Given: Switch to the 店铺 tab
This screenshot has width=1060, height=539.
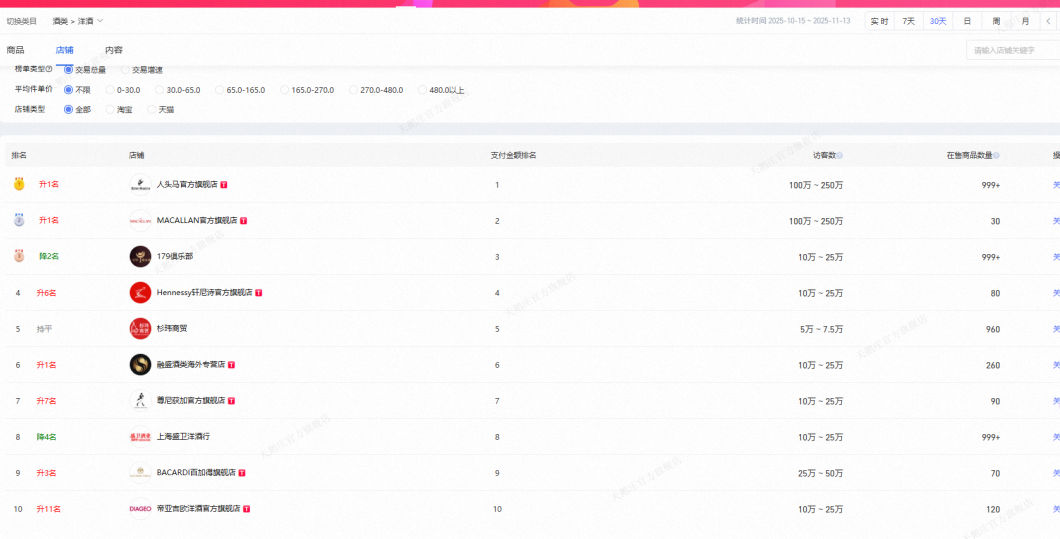Looking at the screenshot, I should click(64, 50).
